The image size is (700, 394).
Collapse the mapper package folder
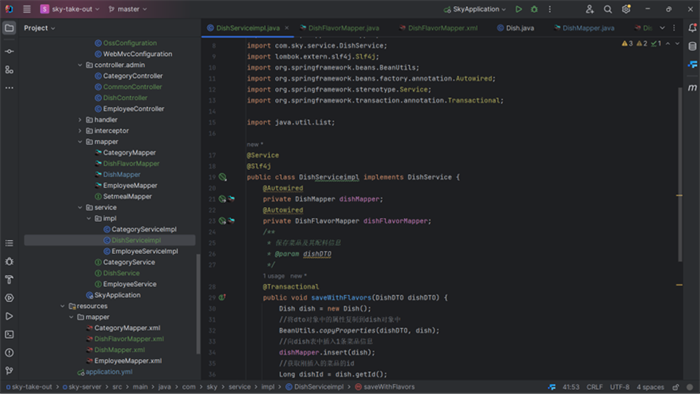point(80,142)
